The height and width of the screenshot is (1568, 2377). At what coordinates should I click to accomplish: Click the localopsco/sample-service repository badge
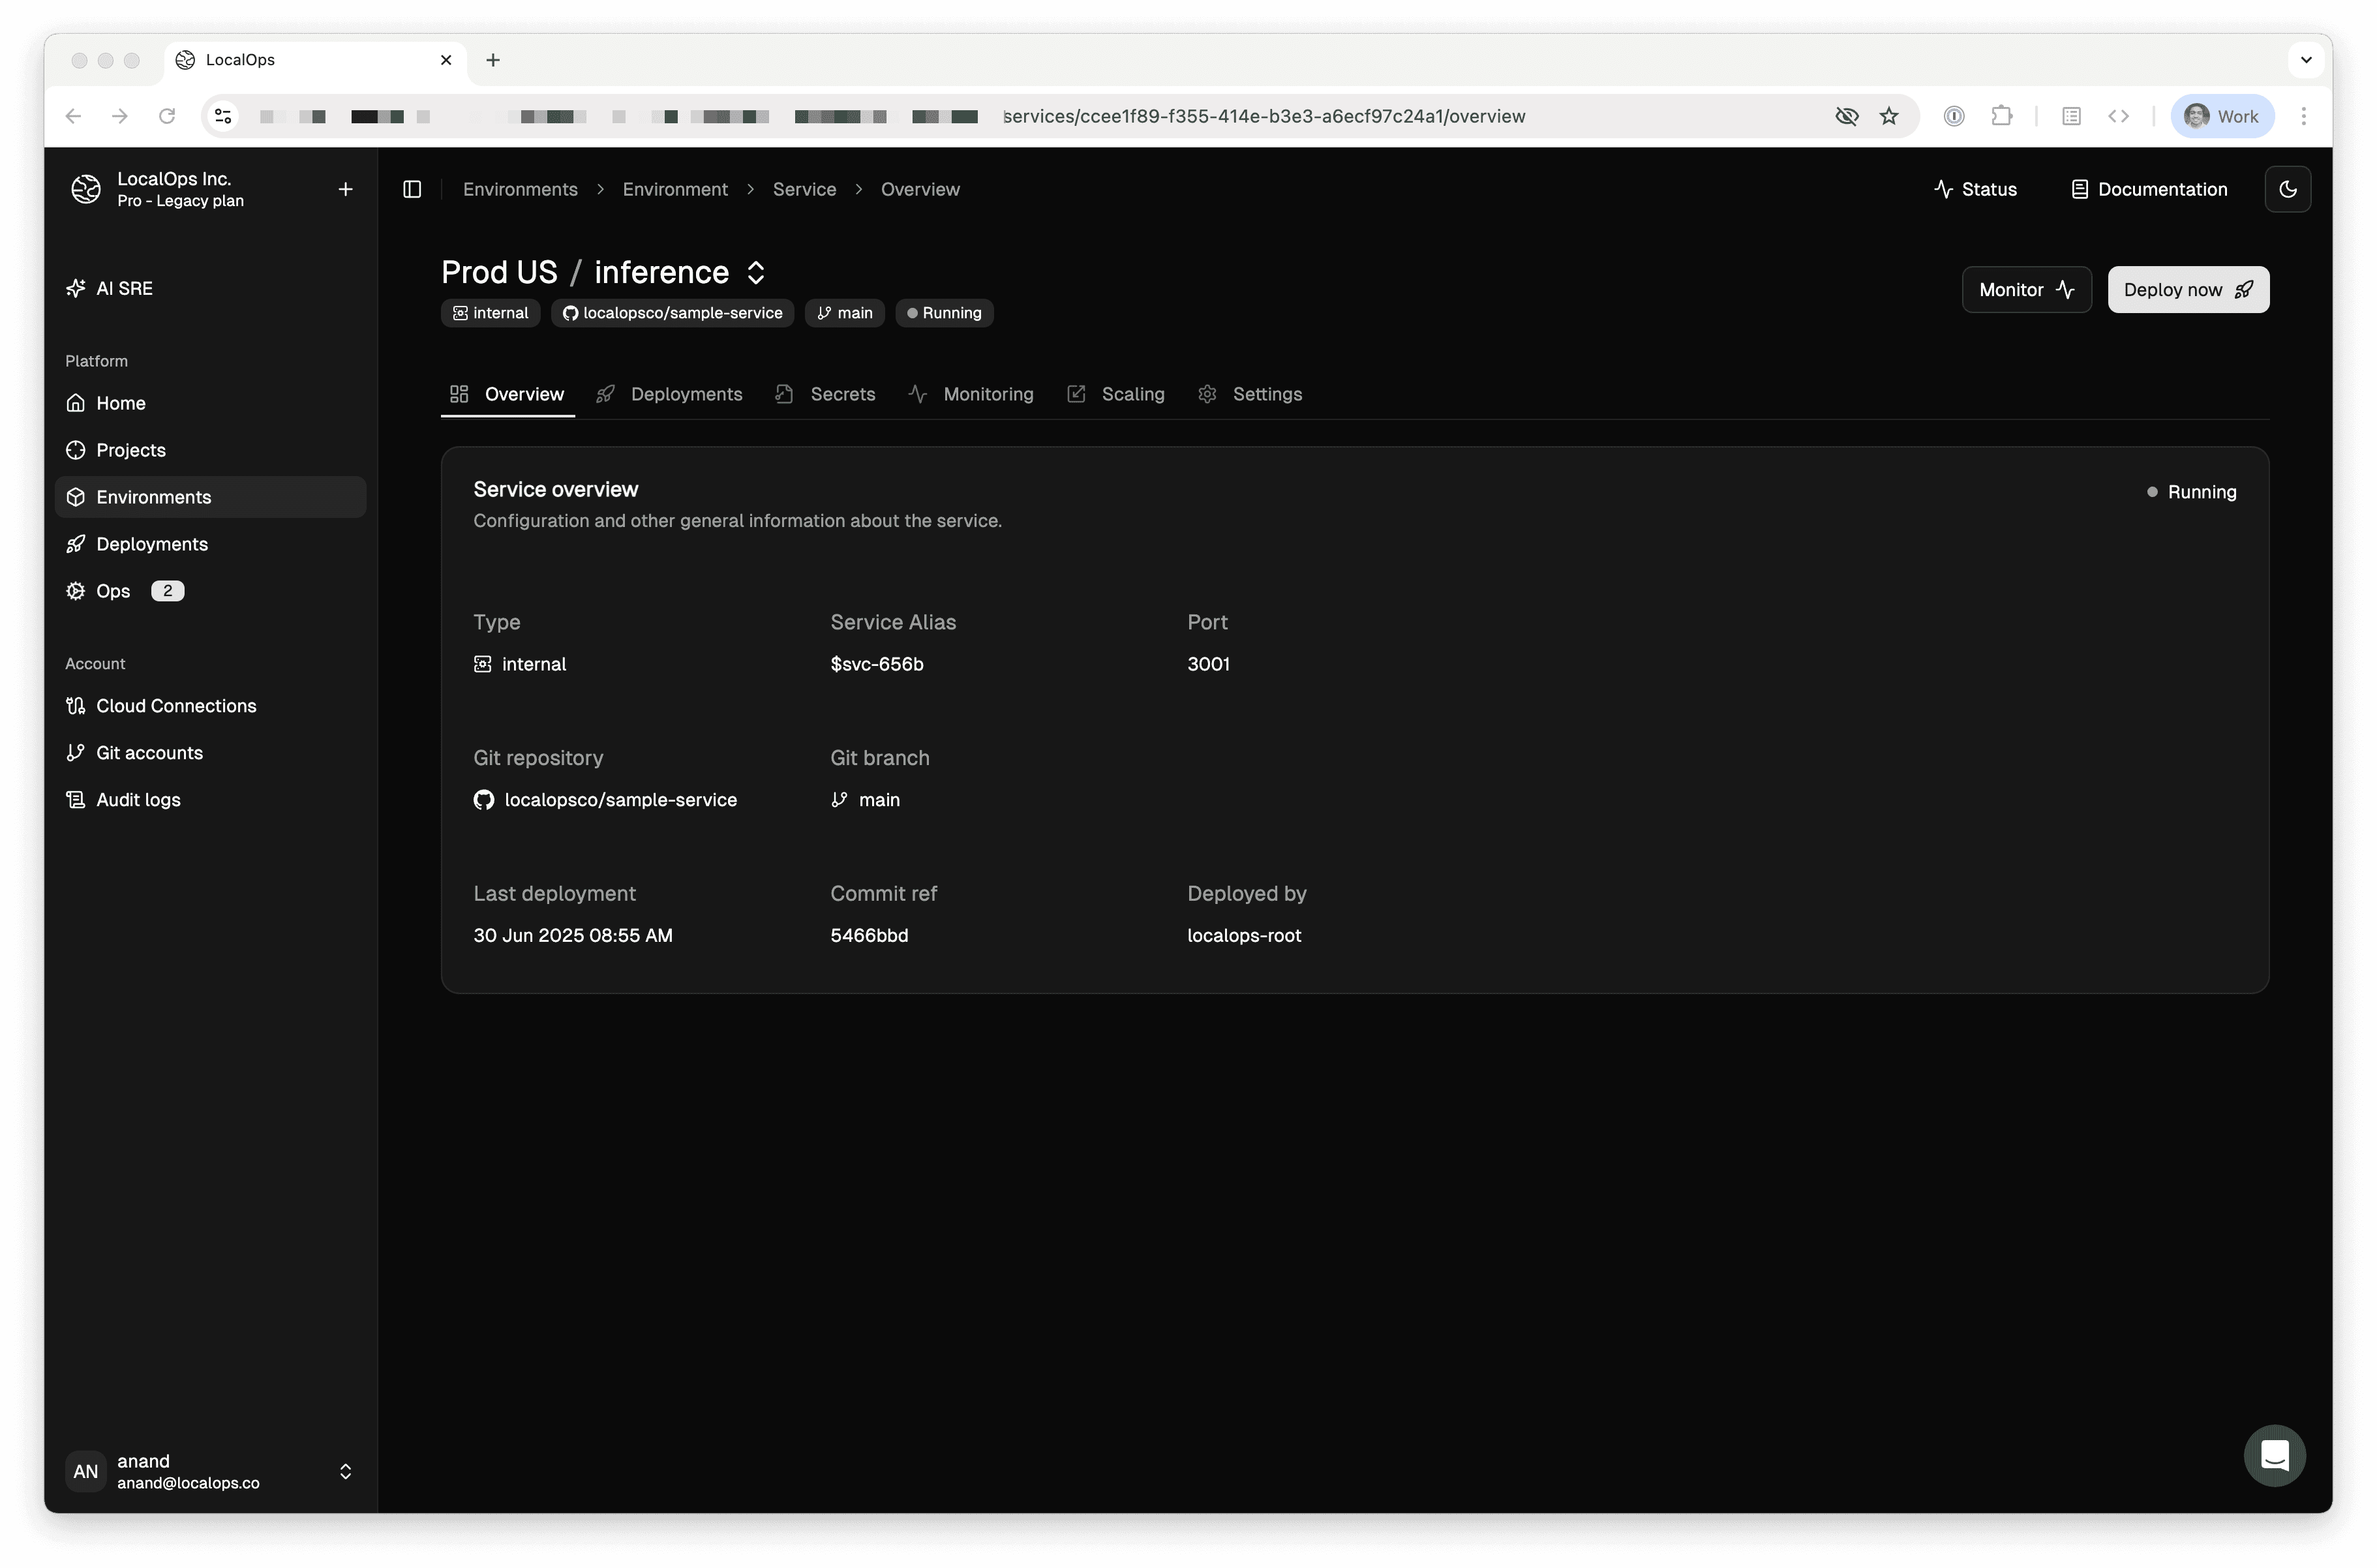pos(672,313)
